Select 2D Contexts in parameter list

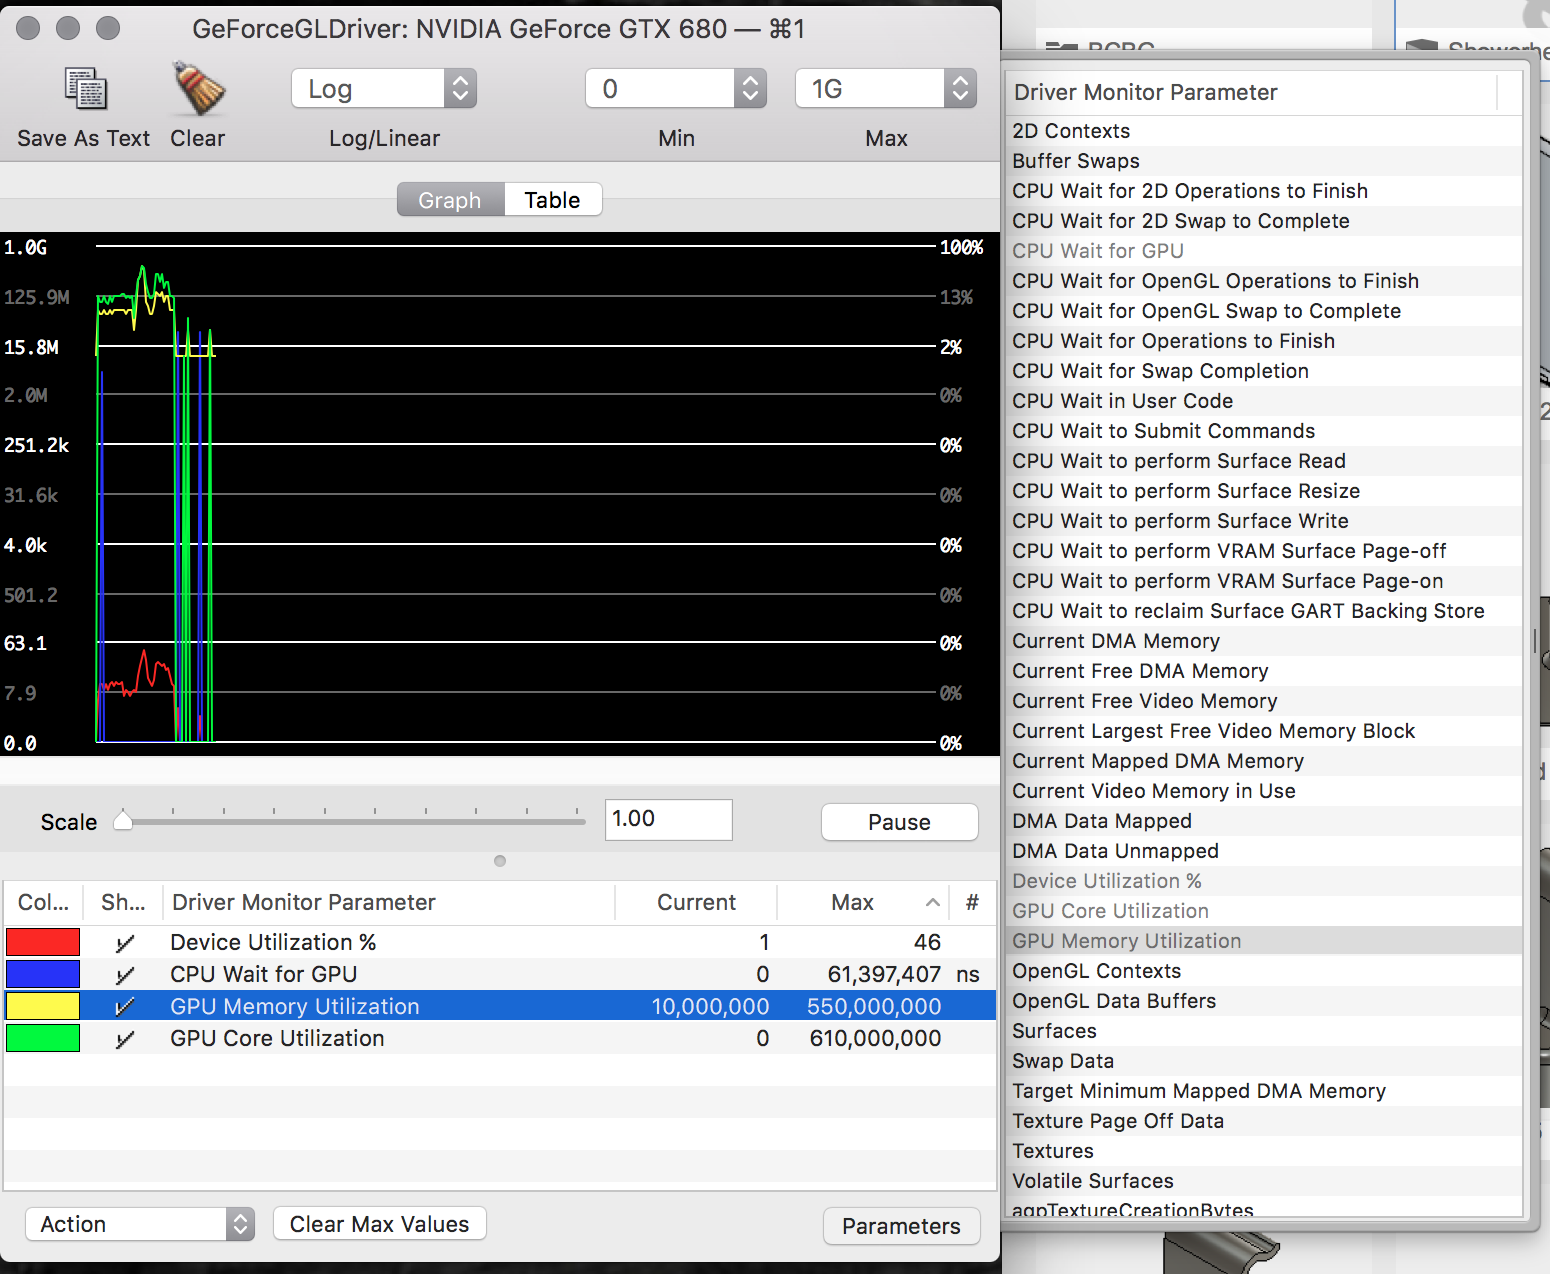pyautogui.click(x=1265, y=131)
